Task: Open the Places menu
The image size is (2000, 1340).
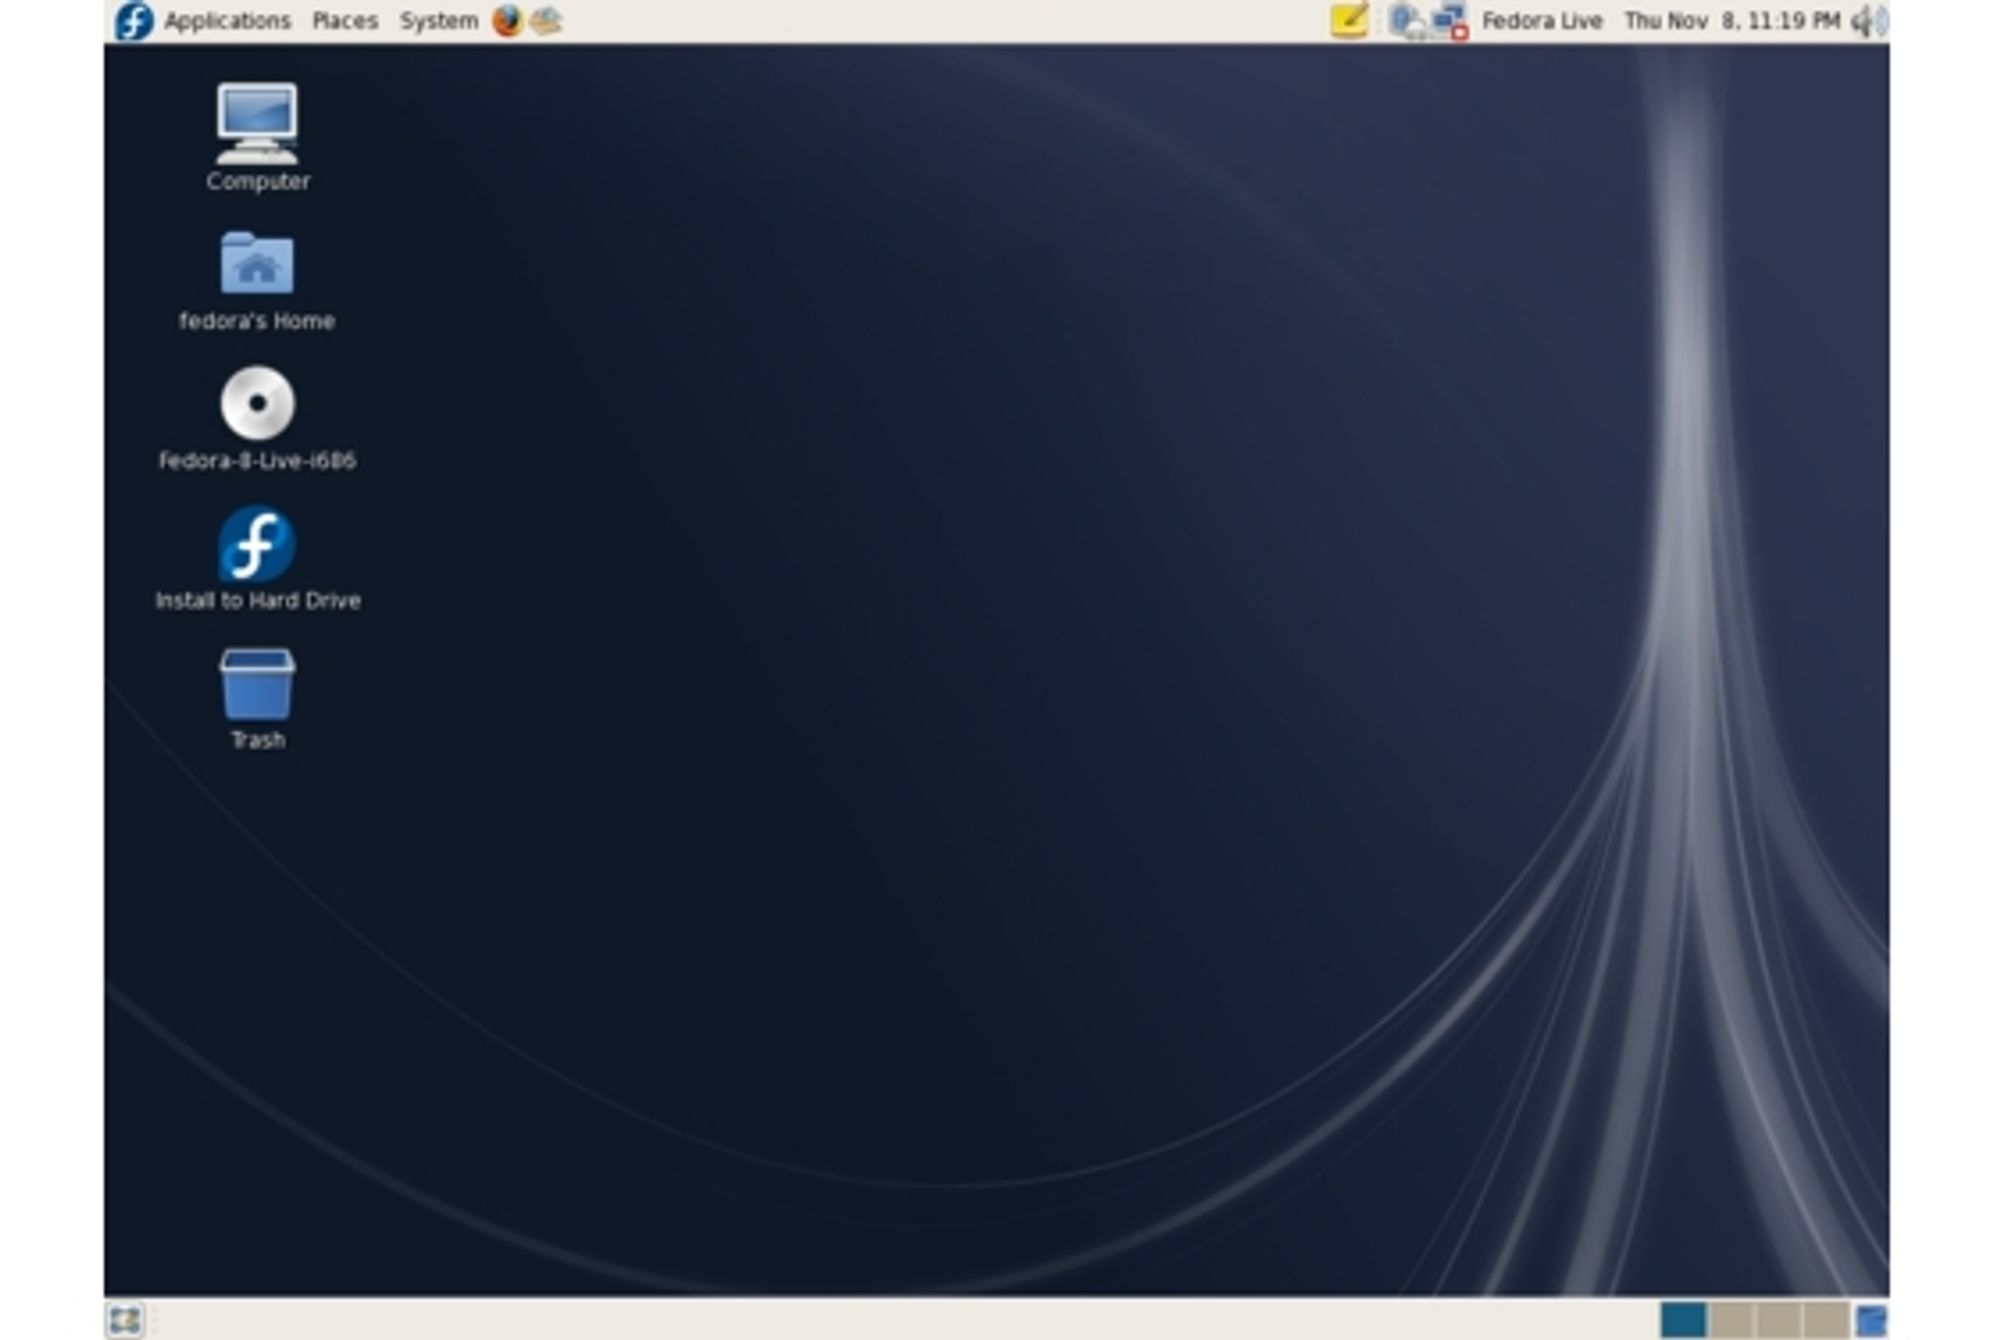Action: 345,21
